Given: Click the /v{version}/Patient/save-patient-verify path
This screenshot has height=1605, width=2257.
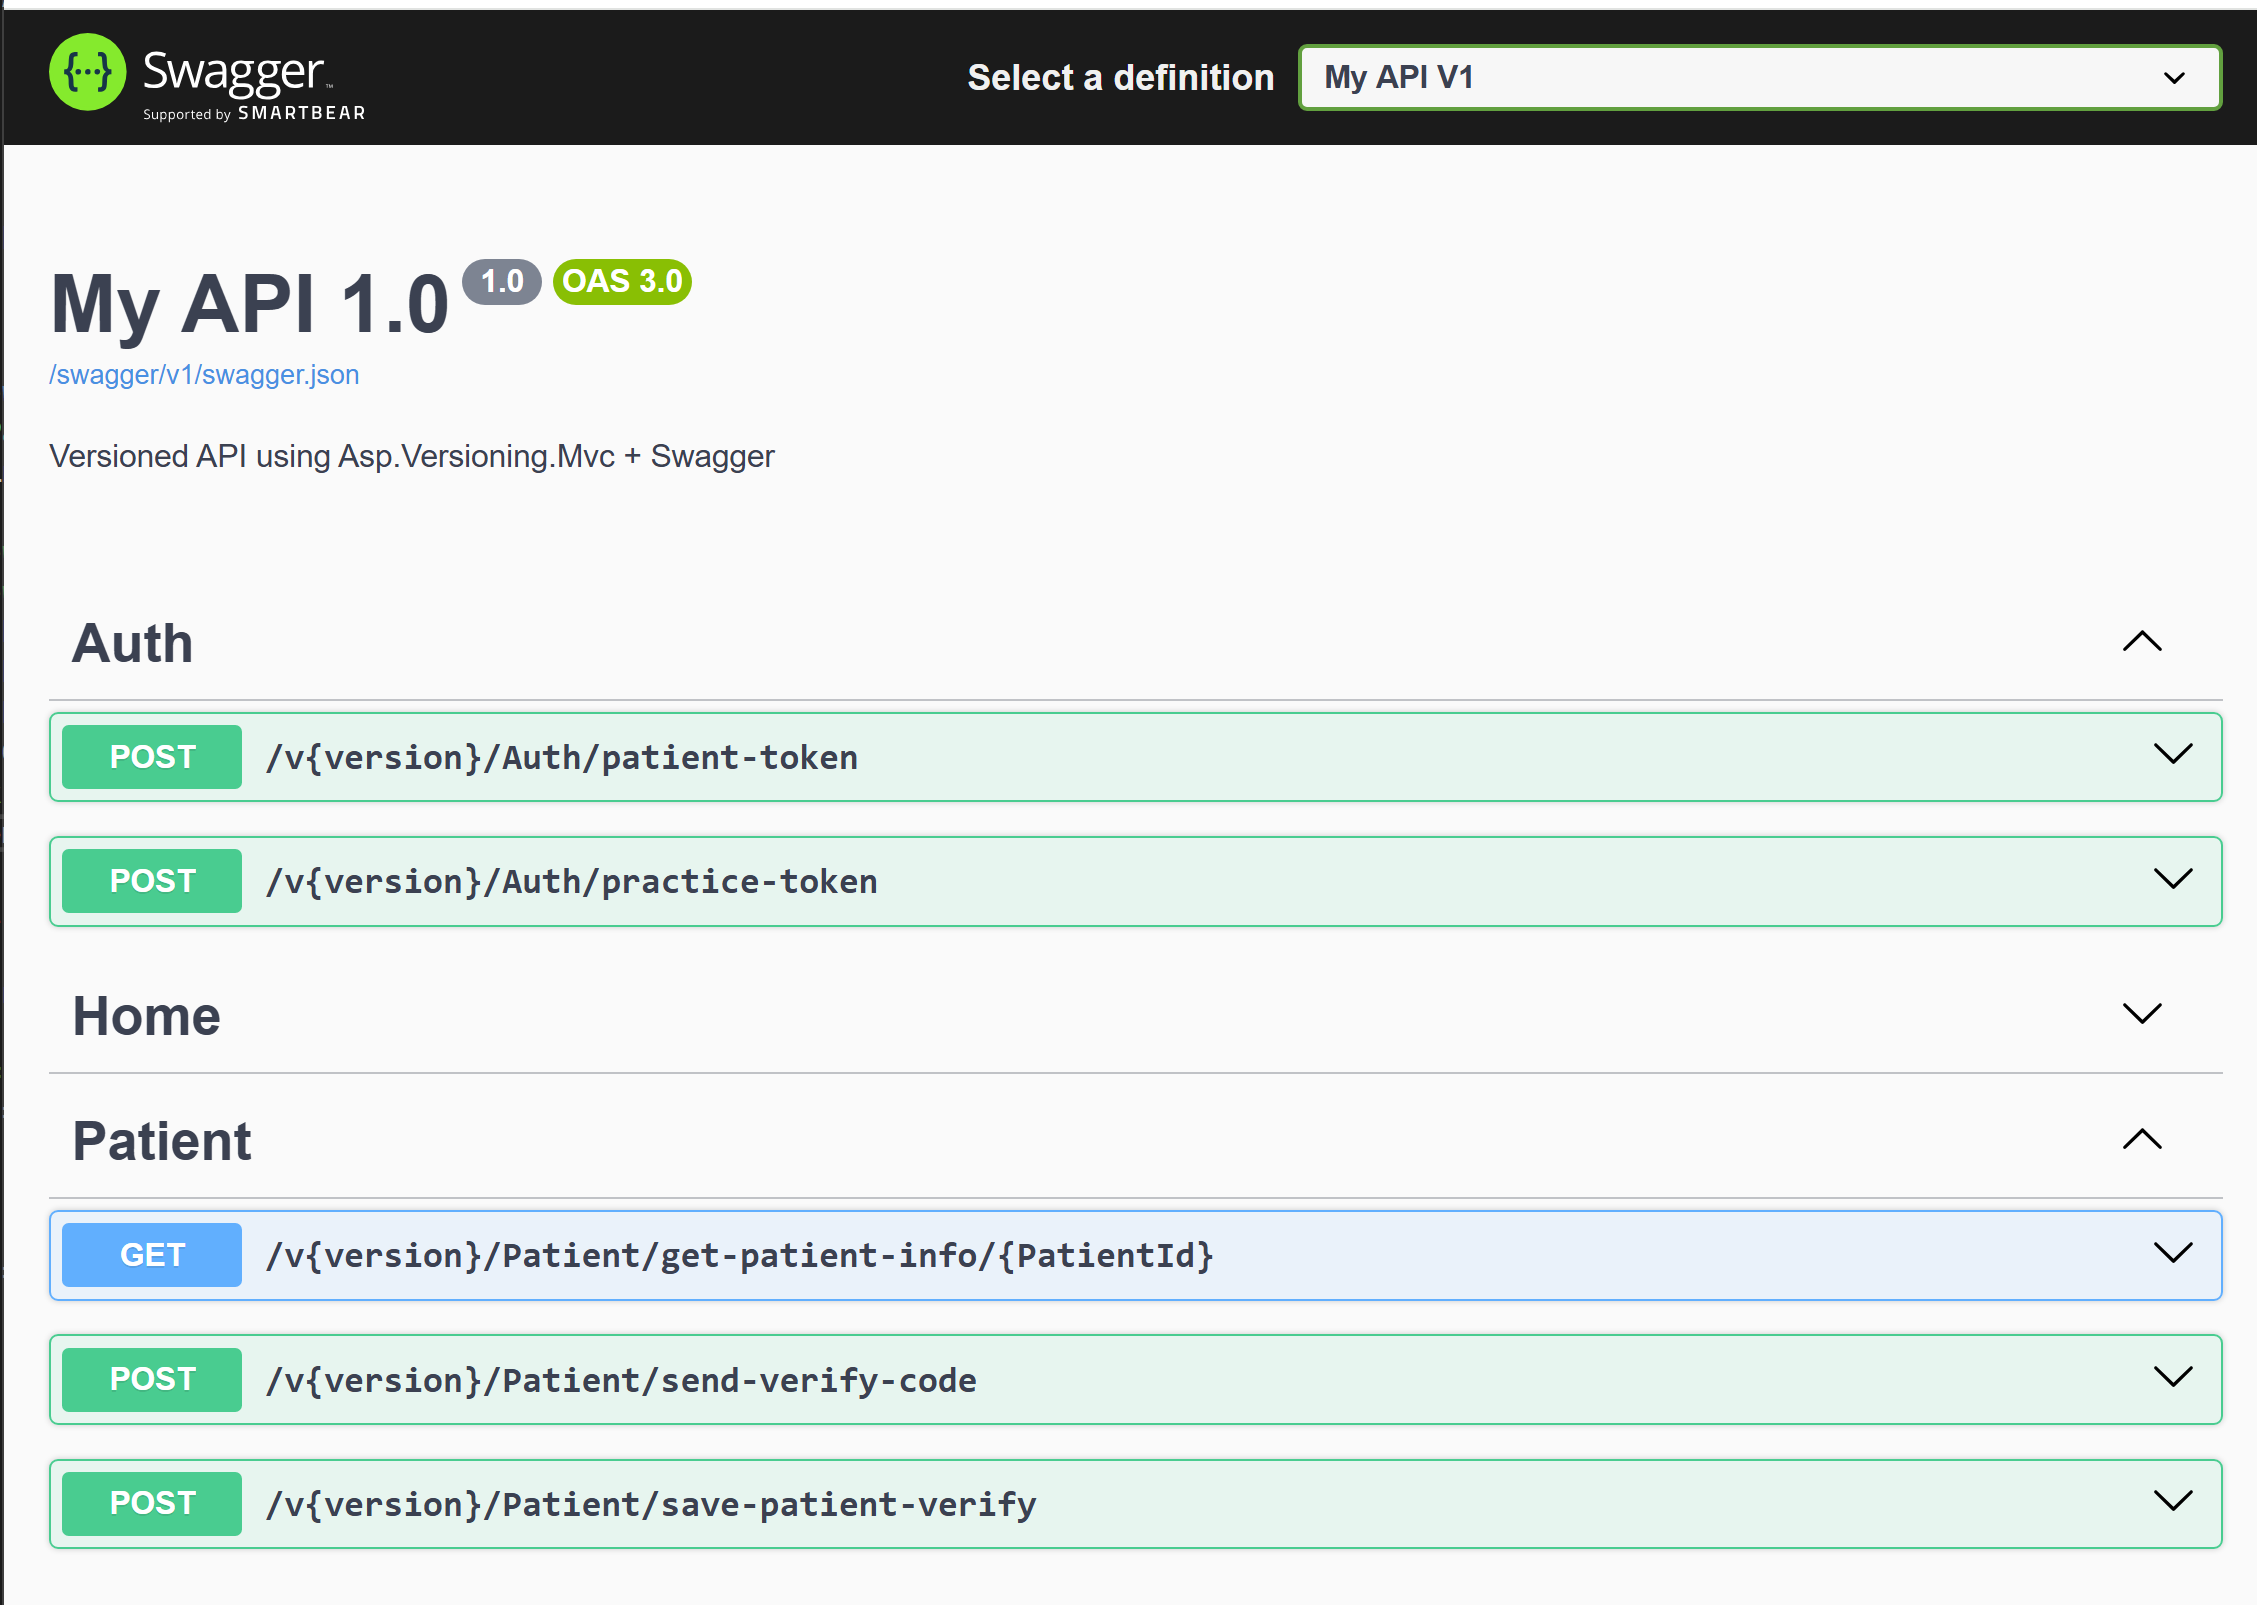Looking at the screenshot, I should pos(651,1505).
